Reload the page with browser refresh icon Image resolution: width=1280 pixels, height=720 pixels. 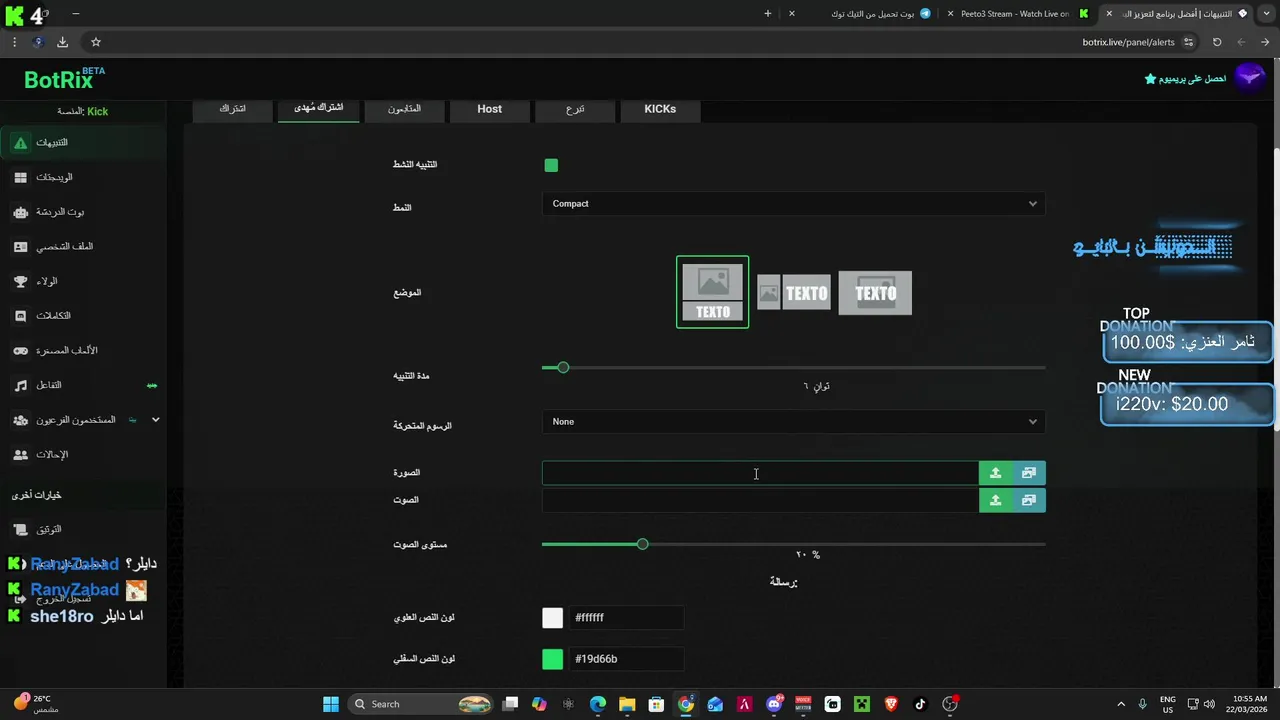tap(1217, 42)
